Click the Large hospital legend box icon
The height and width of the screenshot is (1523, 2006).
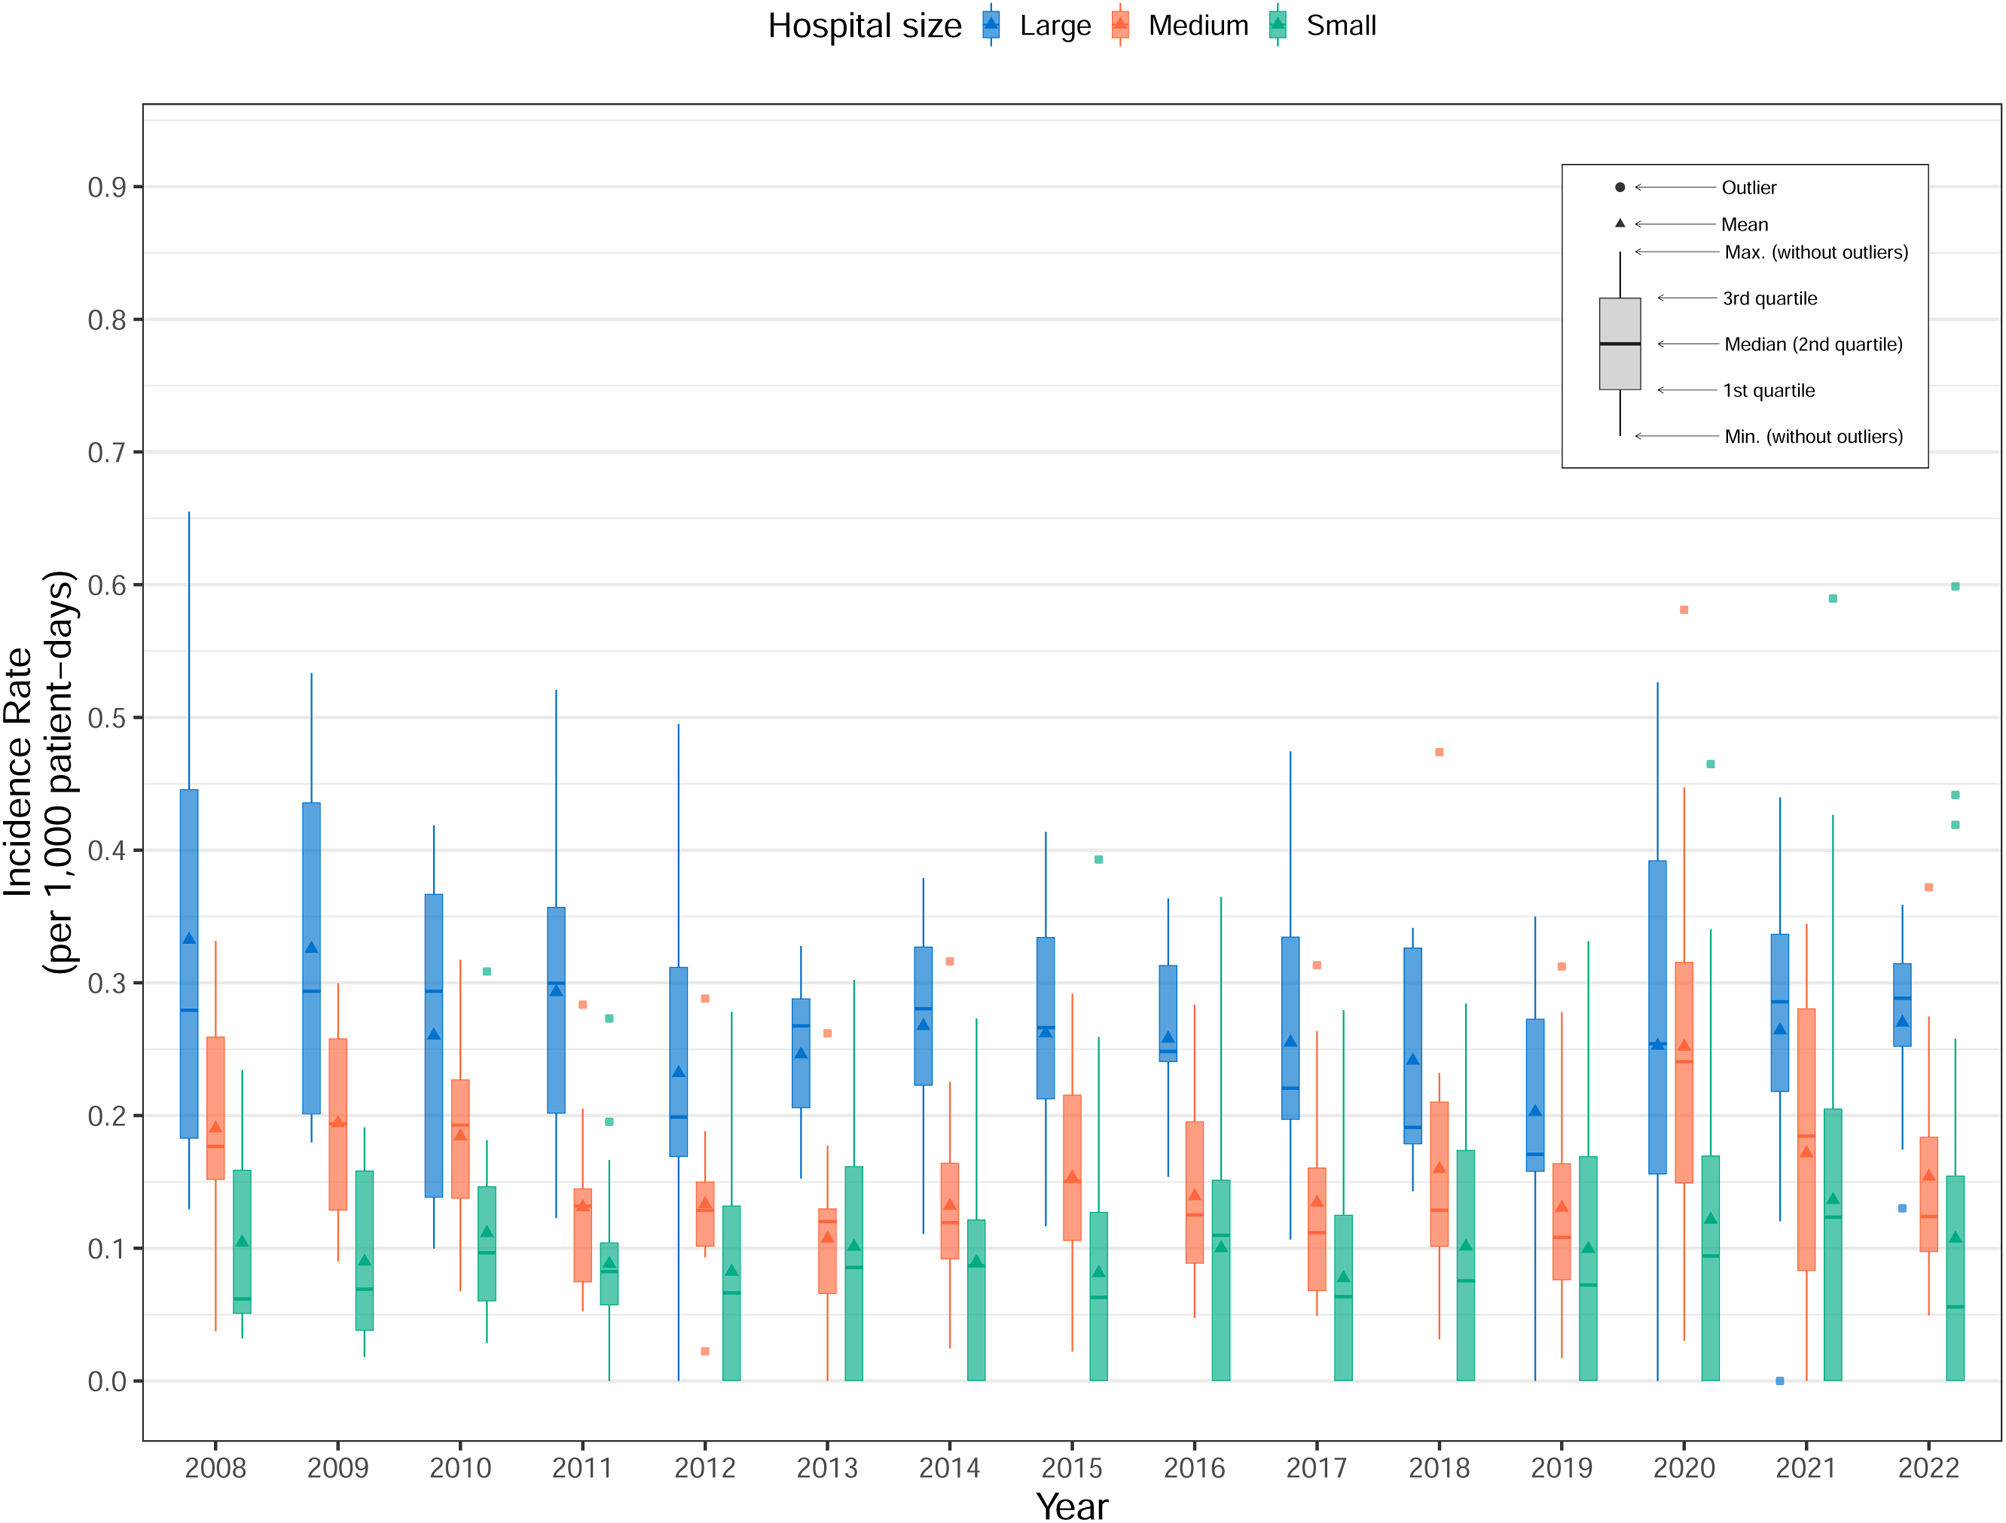(x=990, y=25)
